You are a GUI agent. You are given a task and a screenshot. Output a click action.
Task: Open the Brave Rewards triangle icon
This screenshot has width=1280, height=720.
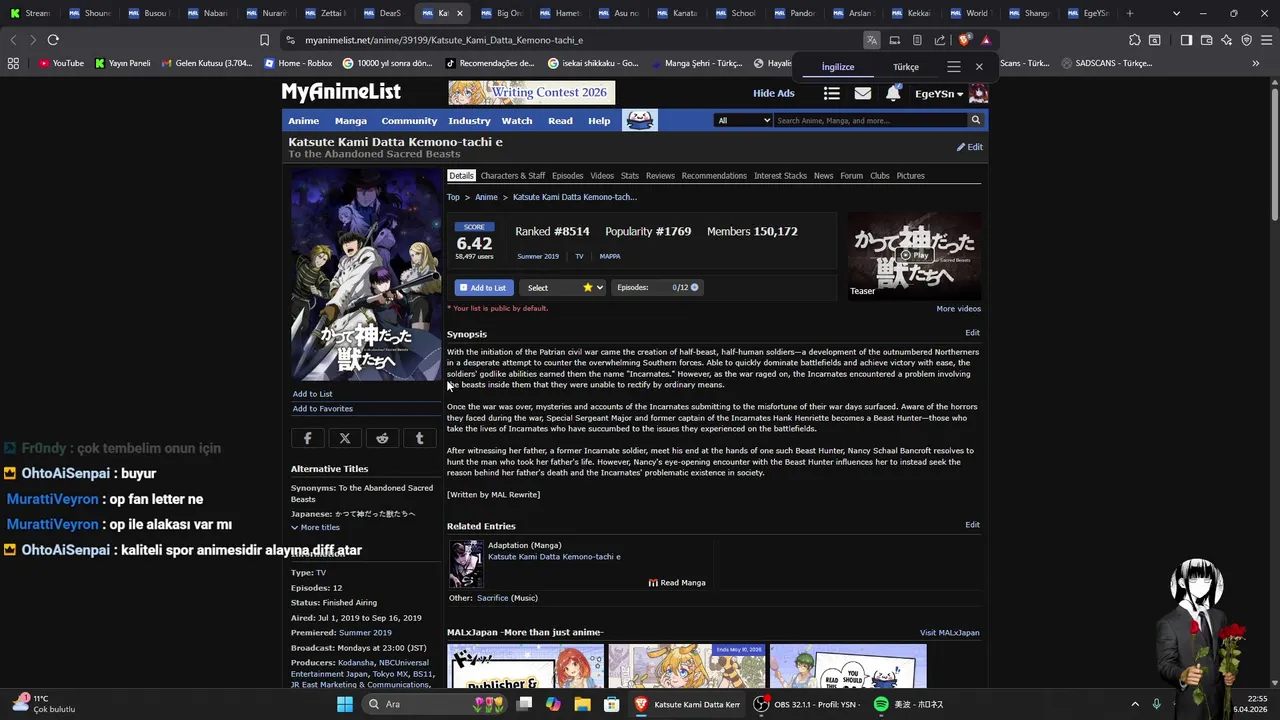coord(986,40)
